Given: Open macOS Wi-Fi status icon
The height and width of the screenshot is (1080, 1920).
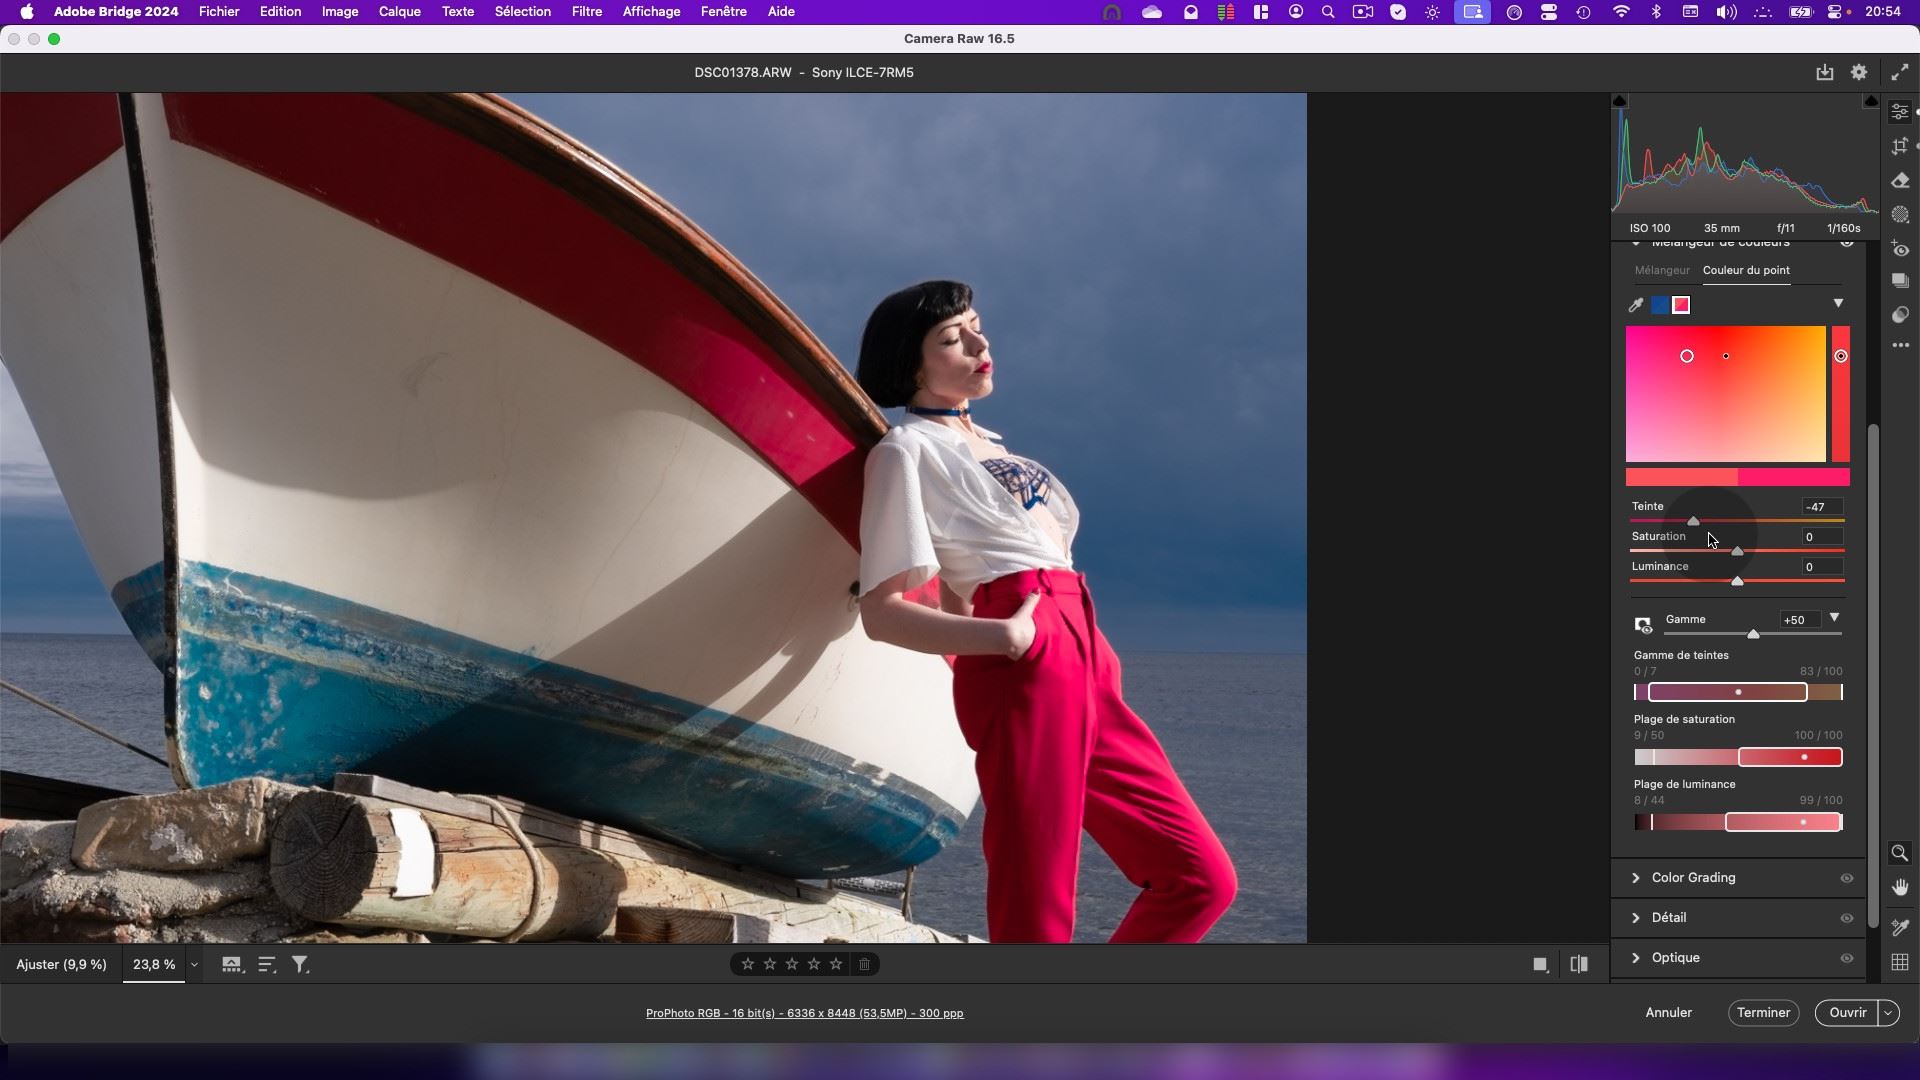Looking at the screenshot, I should click(1620, 12).
